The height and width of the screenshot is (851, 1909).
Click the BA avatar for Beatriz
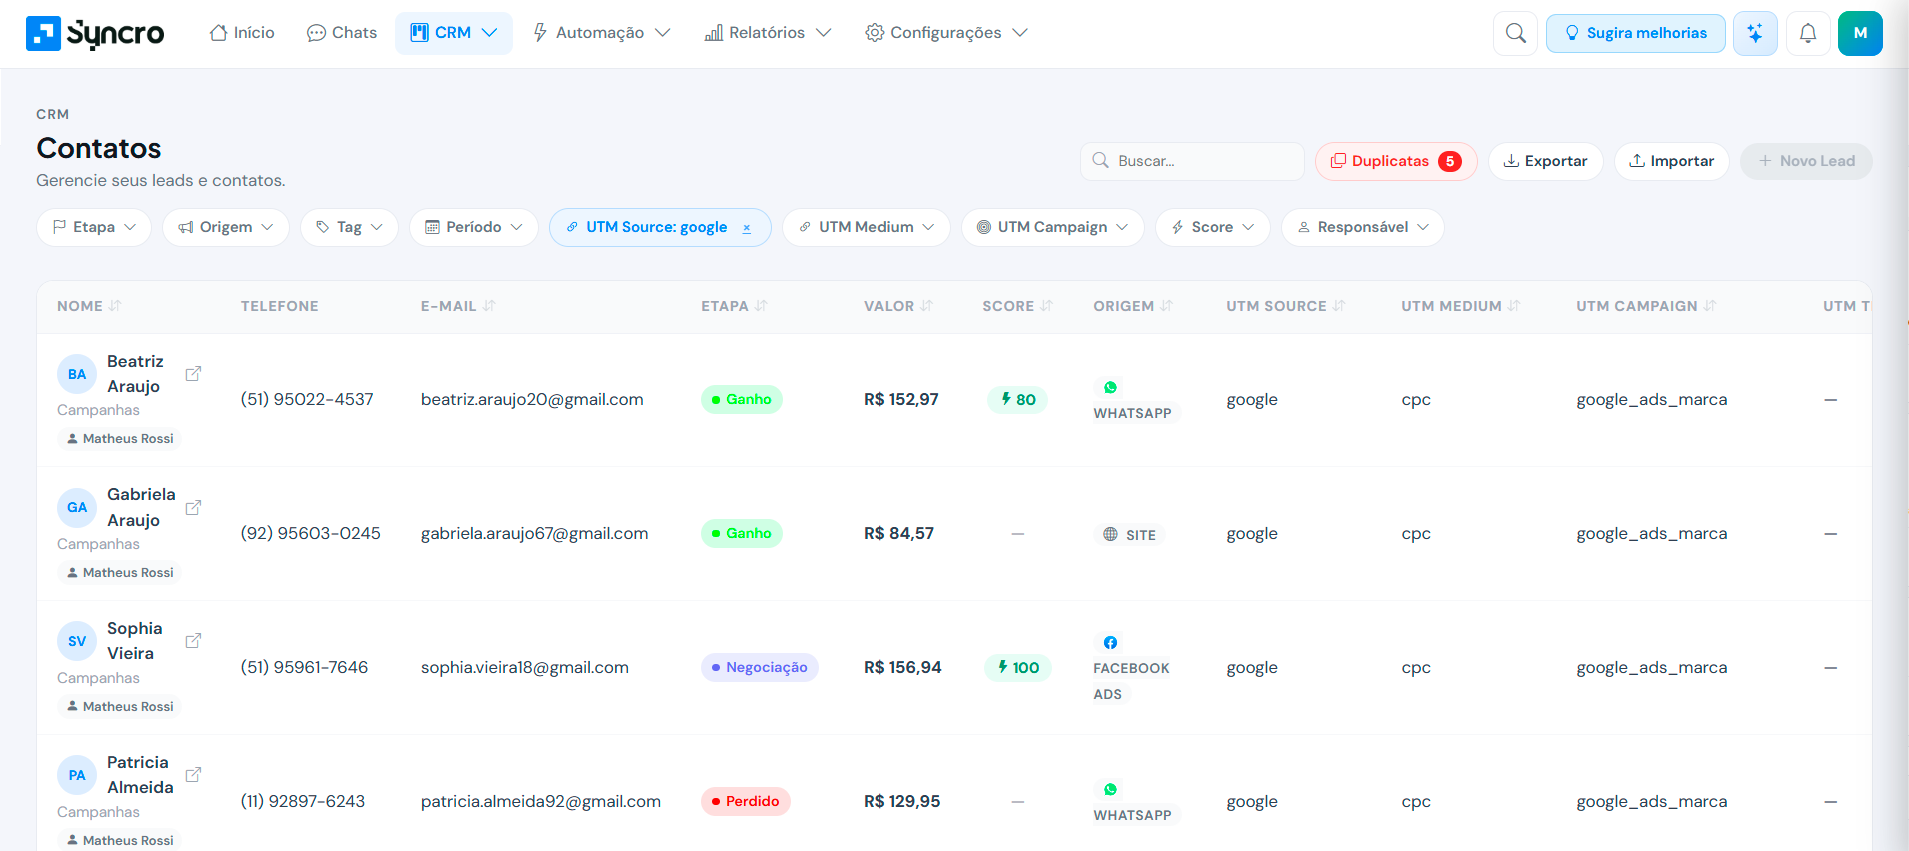(x=77, y=374)
